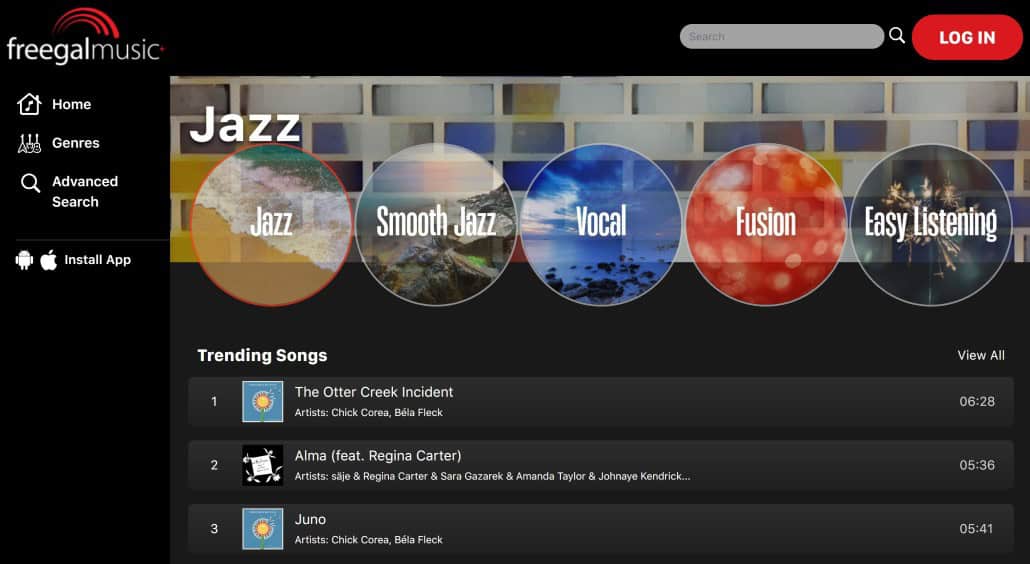Click The Otter Creek Incident album thumbnail
1030x564 pixels.
click(263, 402)
